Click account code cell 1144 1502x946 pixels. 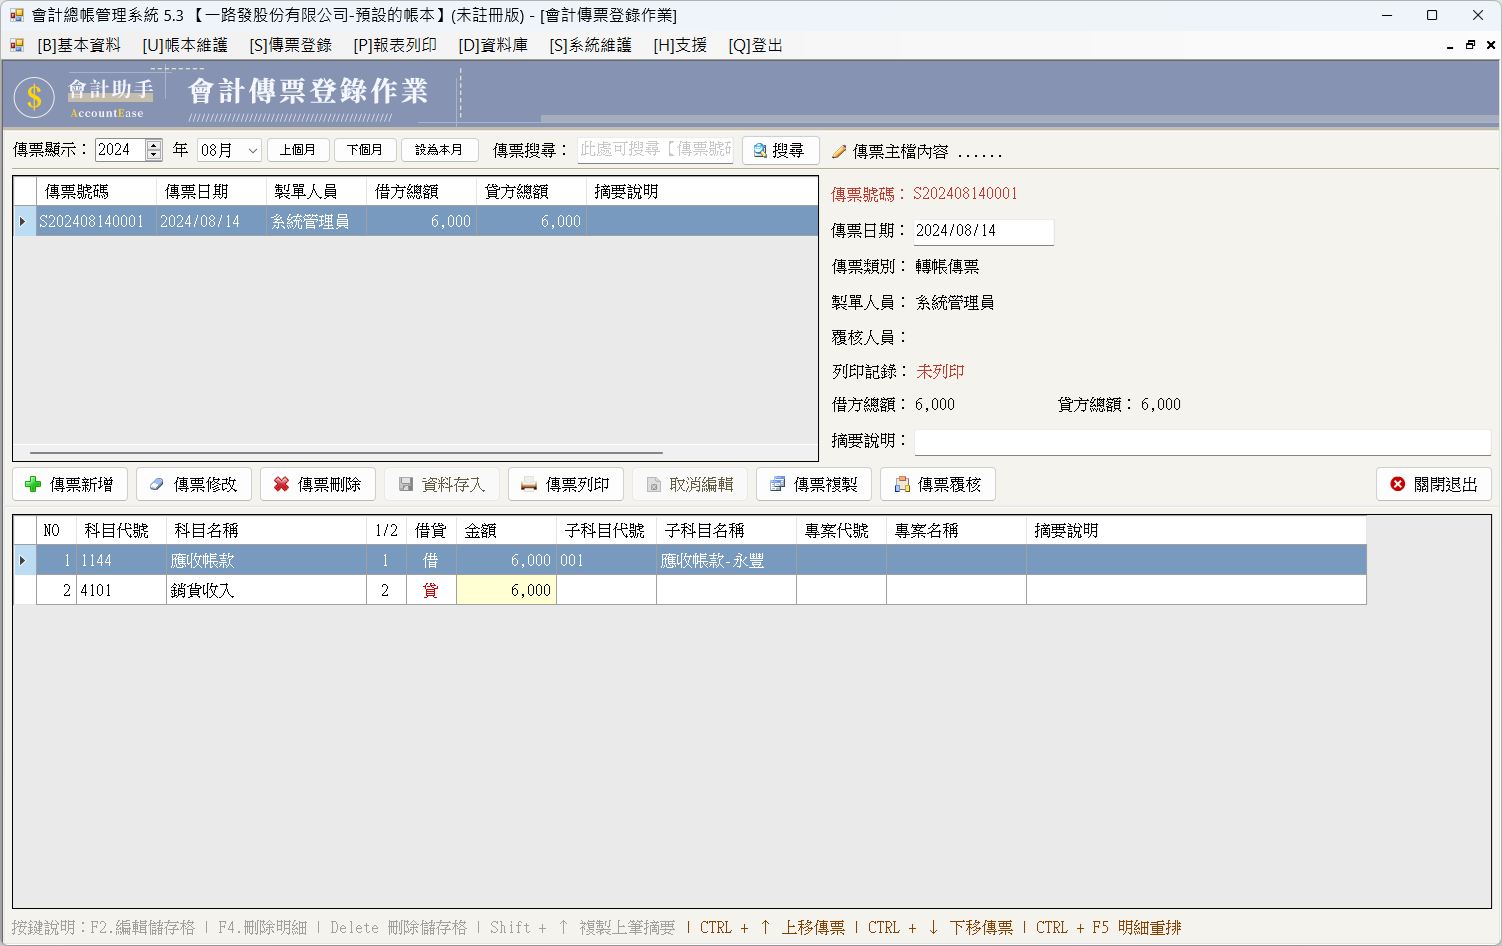(x=121, y=560)
